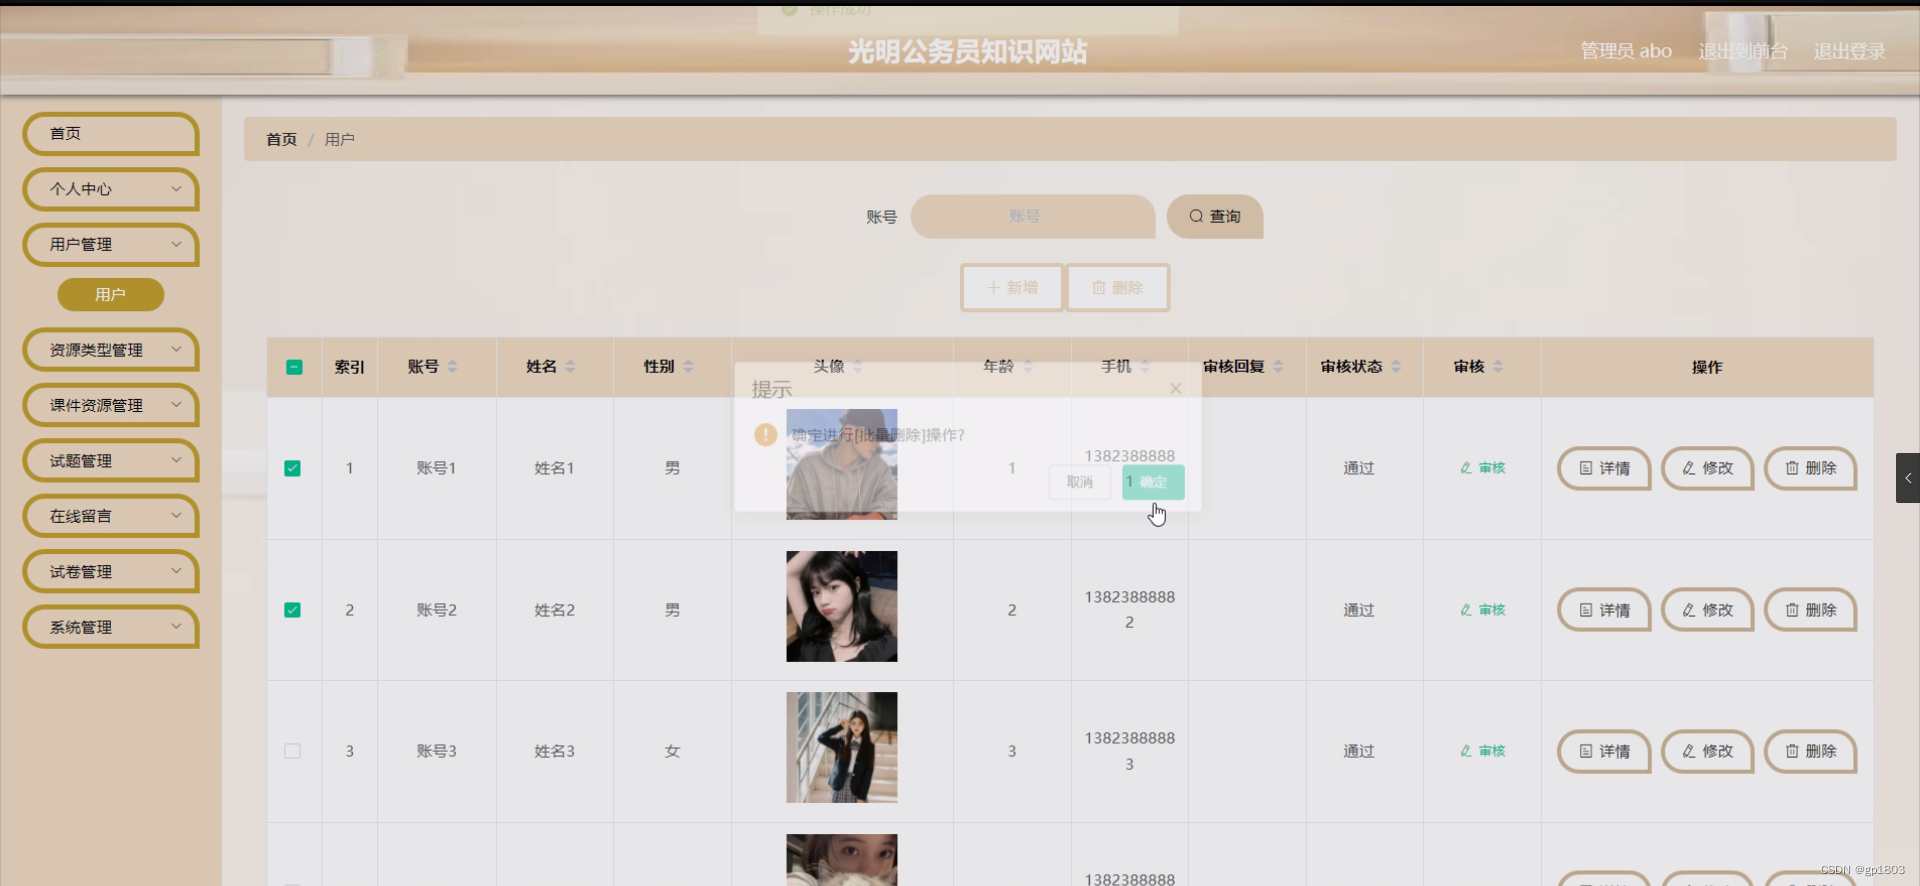Click the 审核 edit link for 账号2

point(1482,610)
